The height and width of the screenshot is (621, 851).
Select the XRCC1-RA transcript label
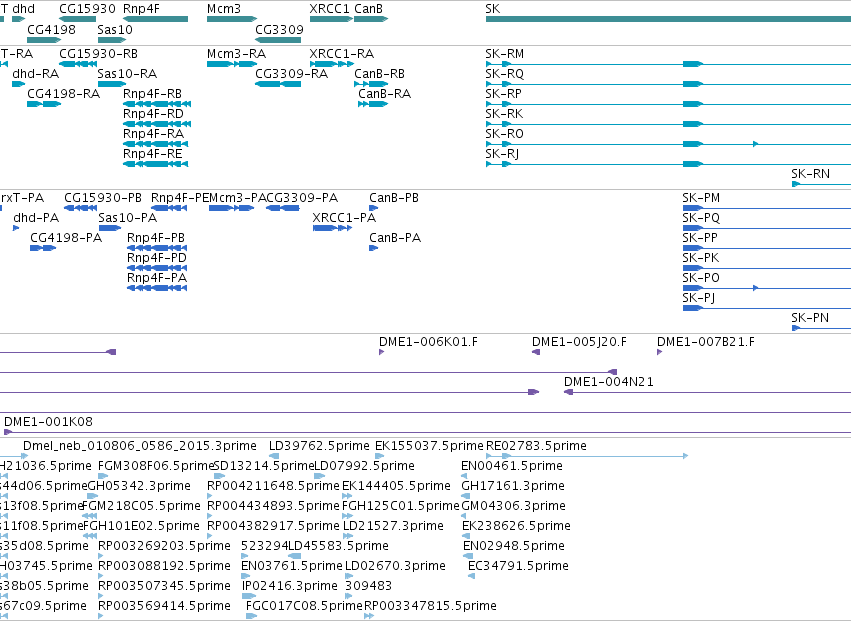[342, 54]
